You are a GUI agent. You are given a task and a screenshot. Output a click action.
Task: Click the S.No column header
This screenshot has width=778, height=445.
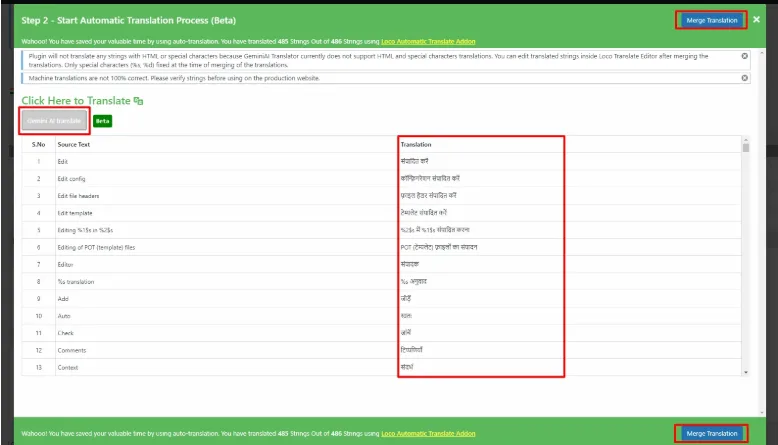[x=38, y=144]
